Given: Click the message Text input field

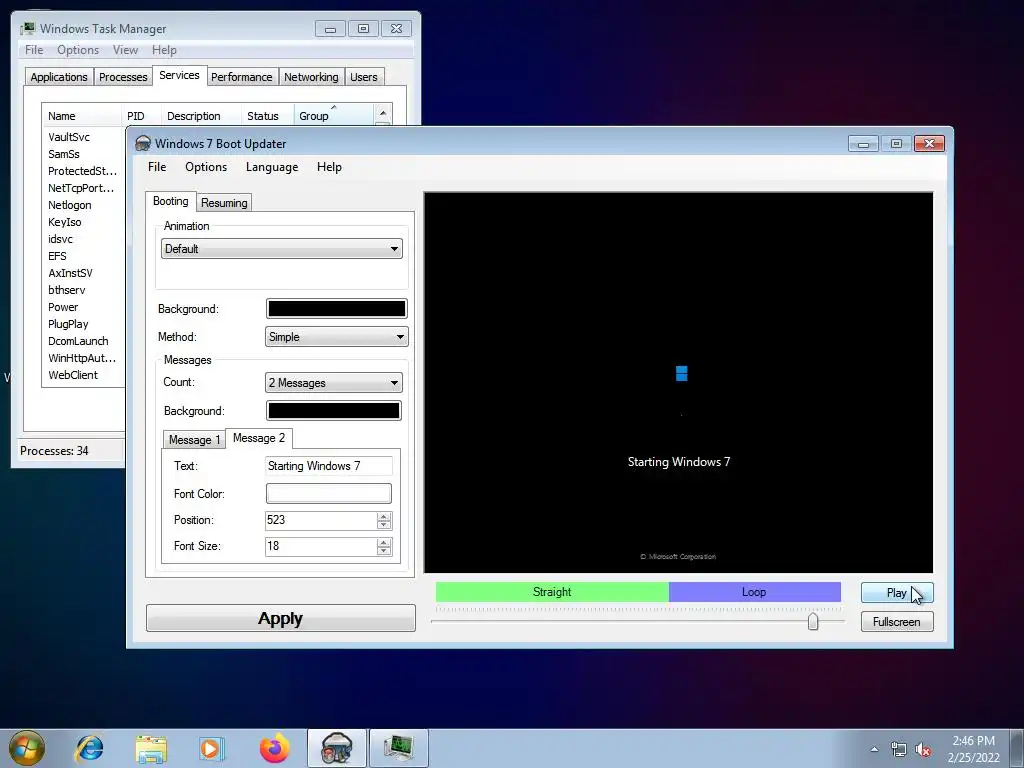Looking at the screenshot, I should point(328,466).
